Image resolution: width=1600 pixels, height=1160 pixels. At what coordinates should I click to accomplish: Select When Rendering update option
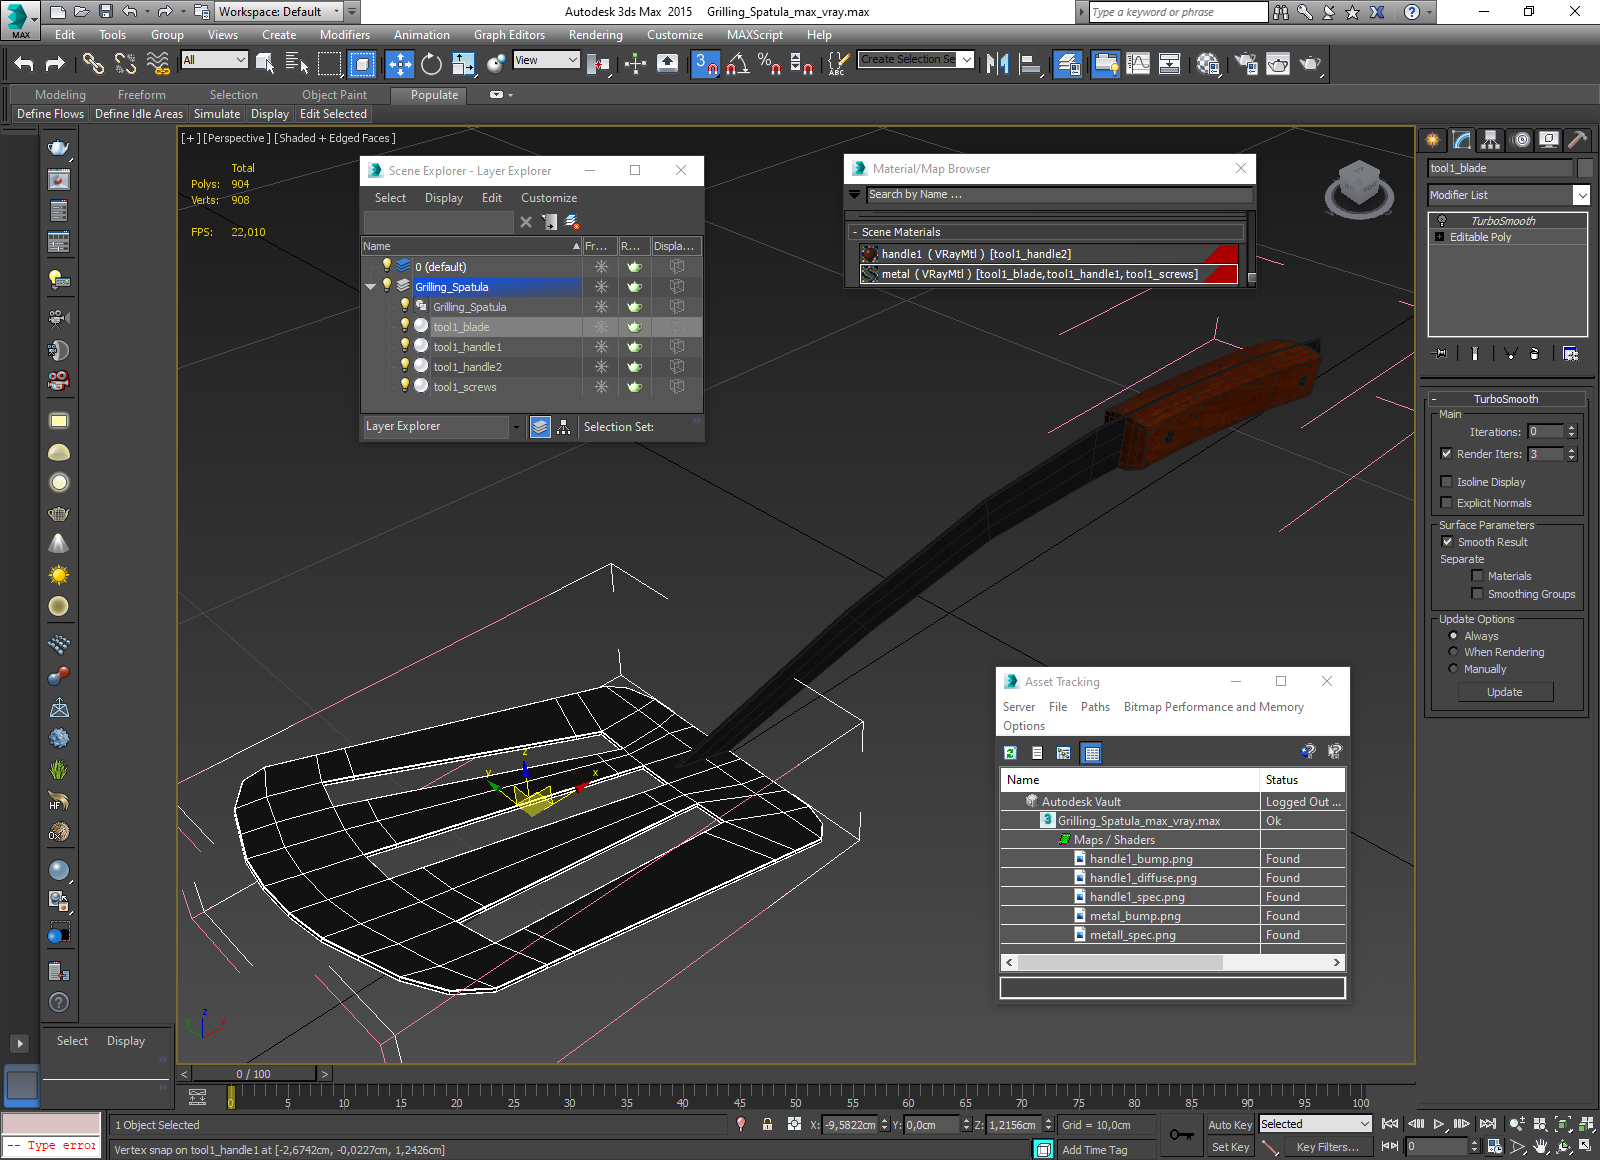(1453, 652)
